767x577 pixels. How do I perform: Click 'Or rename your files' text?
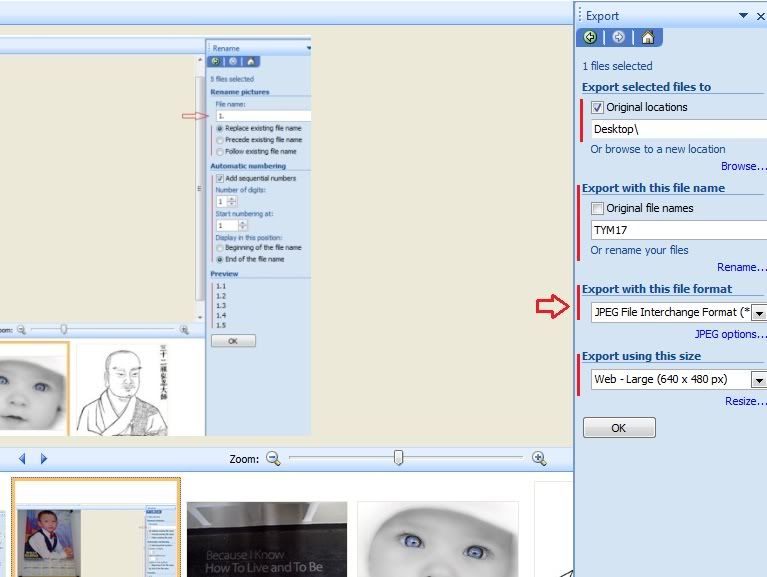pos(639,250)
